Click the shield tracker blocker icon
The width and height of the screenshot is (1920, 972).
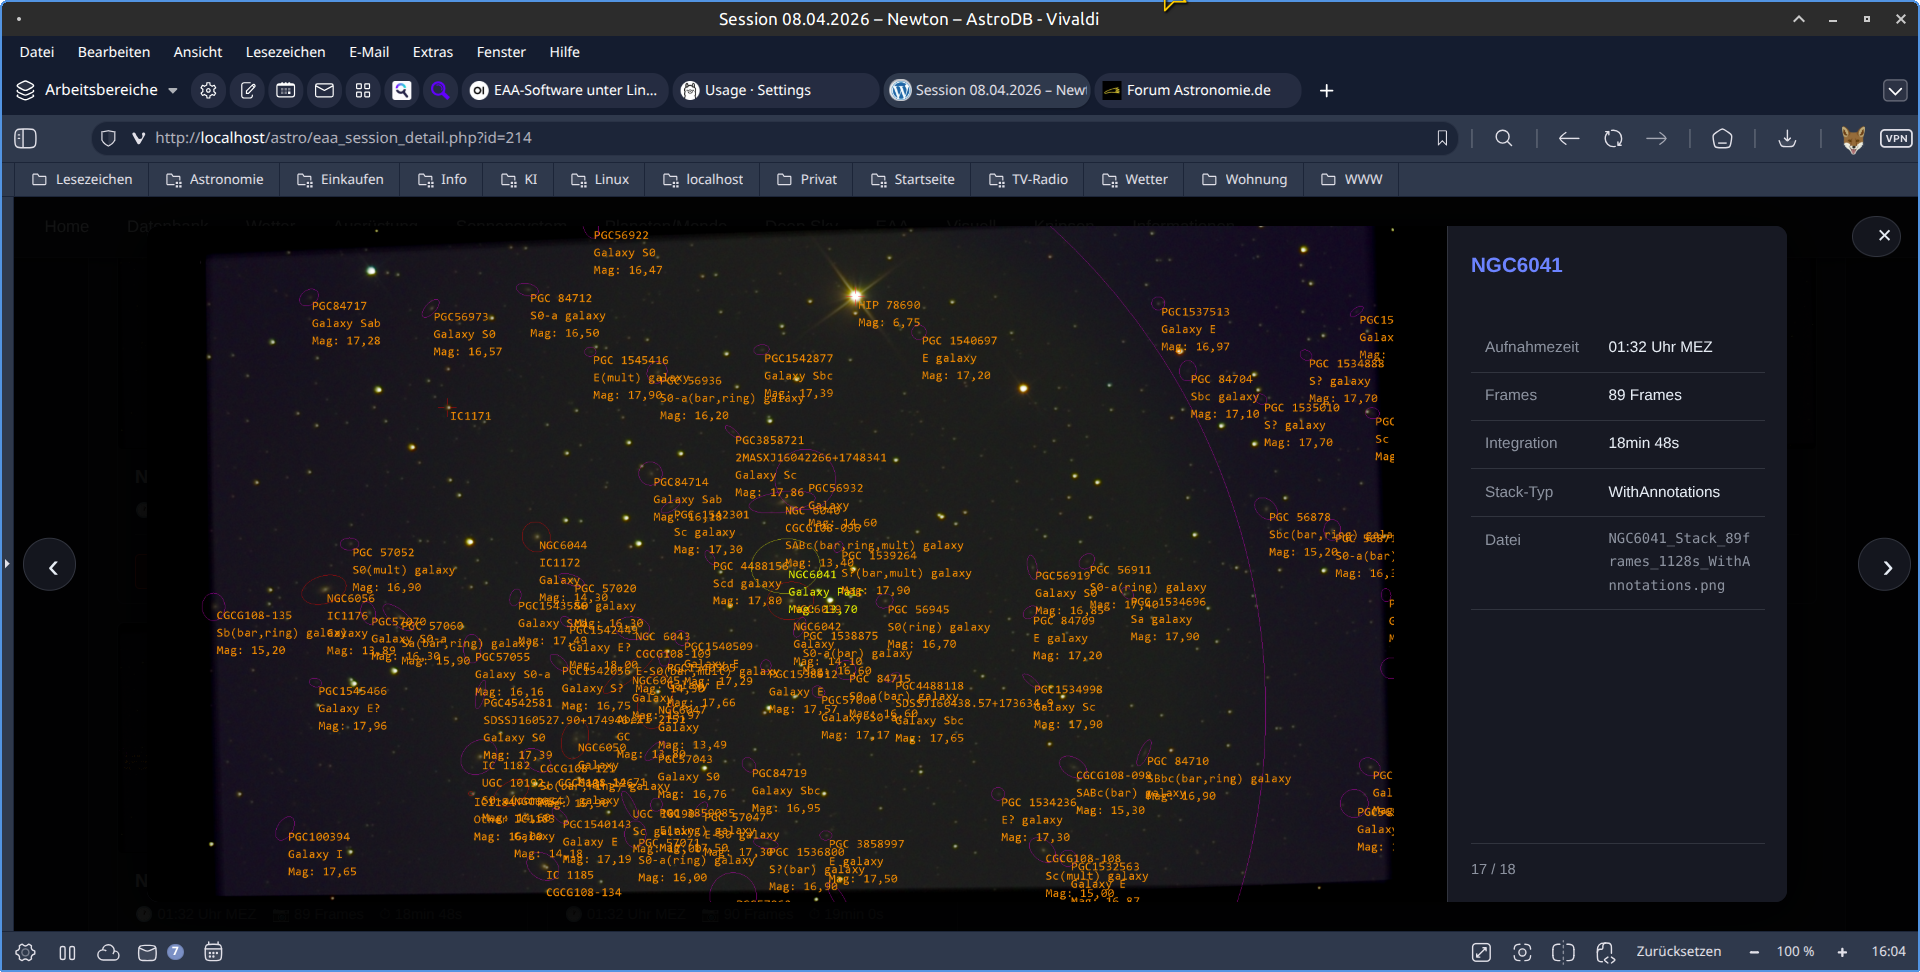click(108, 138)
